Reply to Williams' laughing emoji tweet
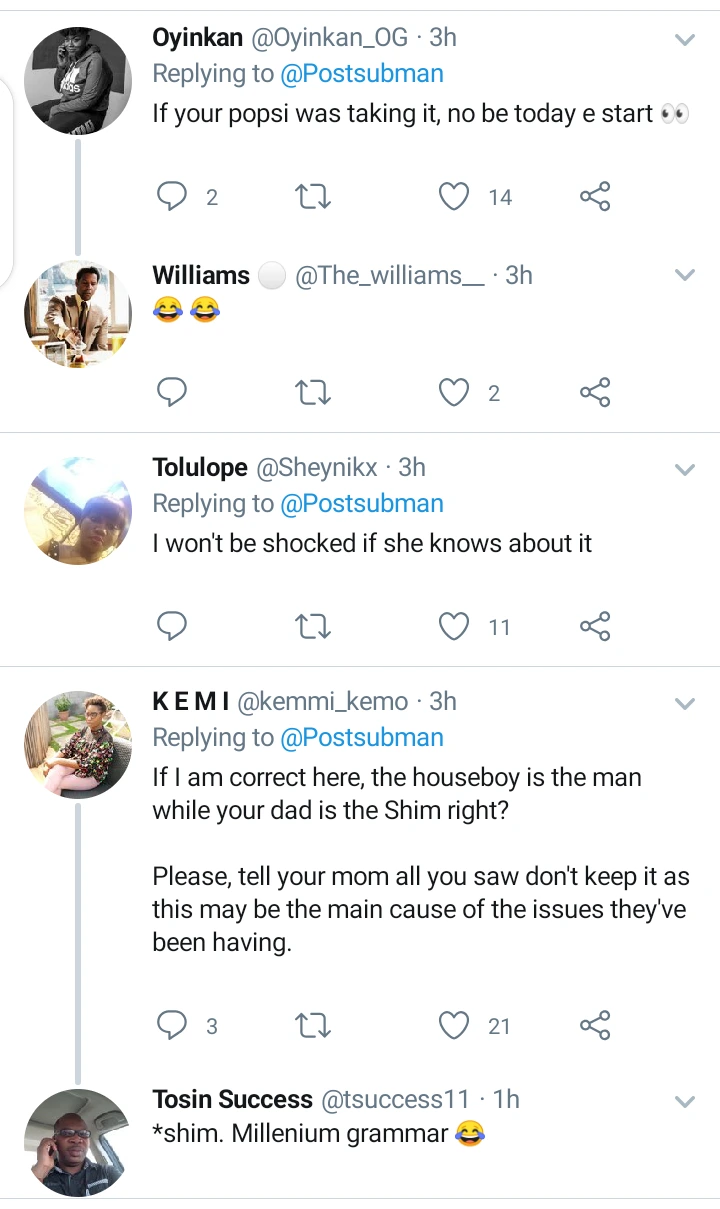The width and height of the screenshot is (720, 1209). pos(173,393)
